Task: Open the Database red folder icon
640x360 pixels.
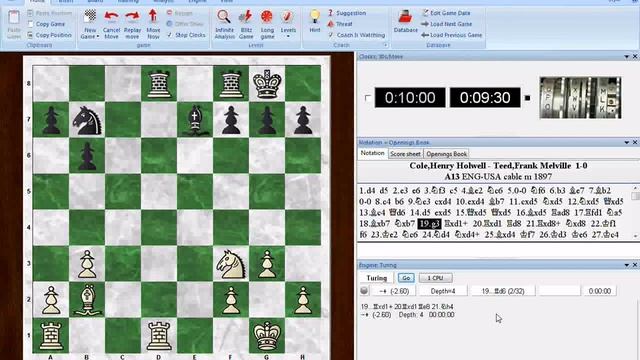Action: 405,17
